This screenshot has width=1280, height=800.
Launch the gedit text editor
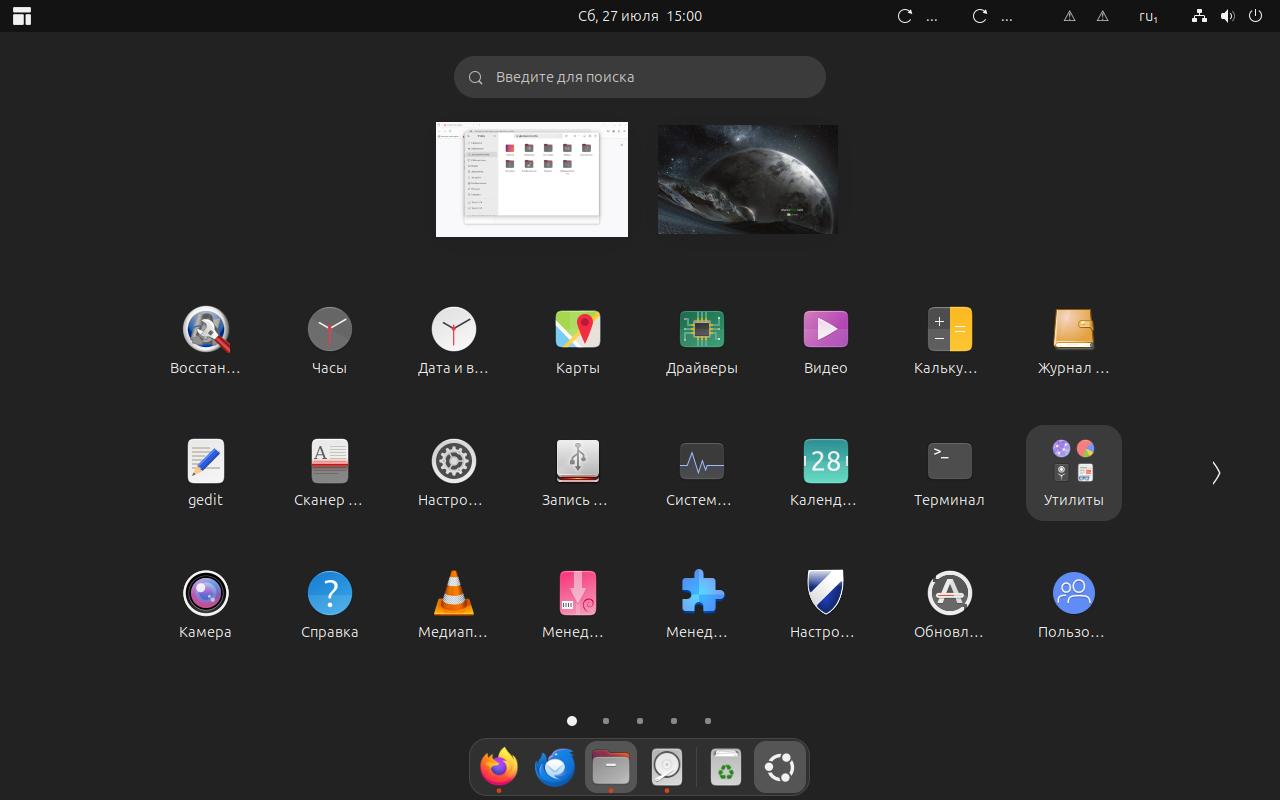[206, 461]
